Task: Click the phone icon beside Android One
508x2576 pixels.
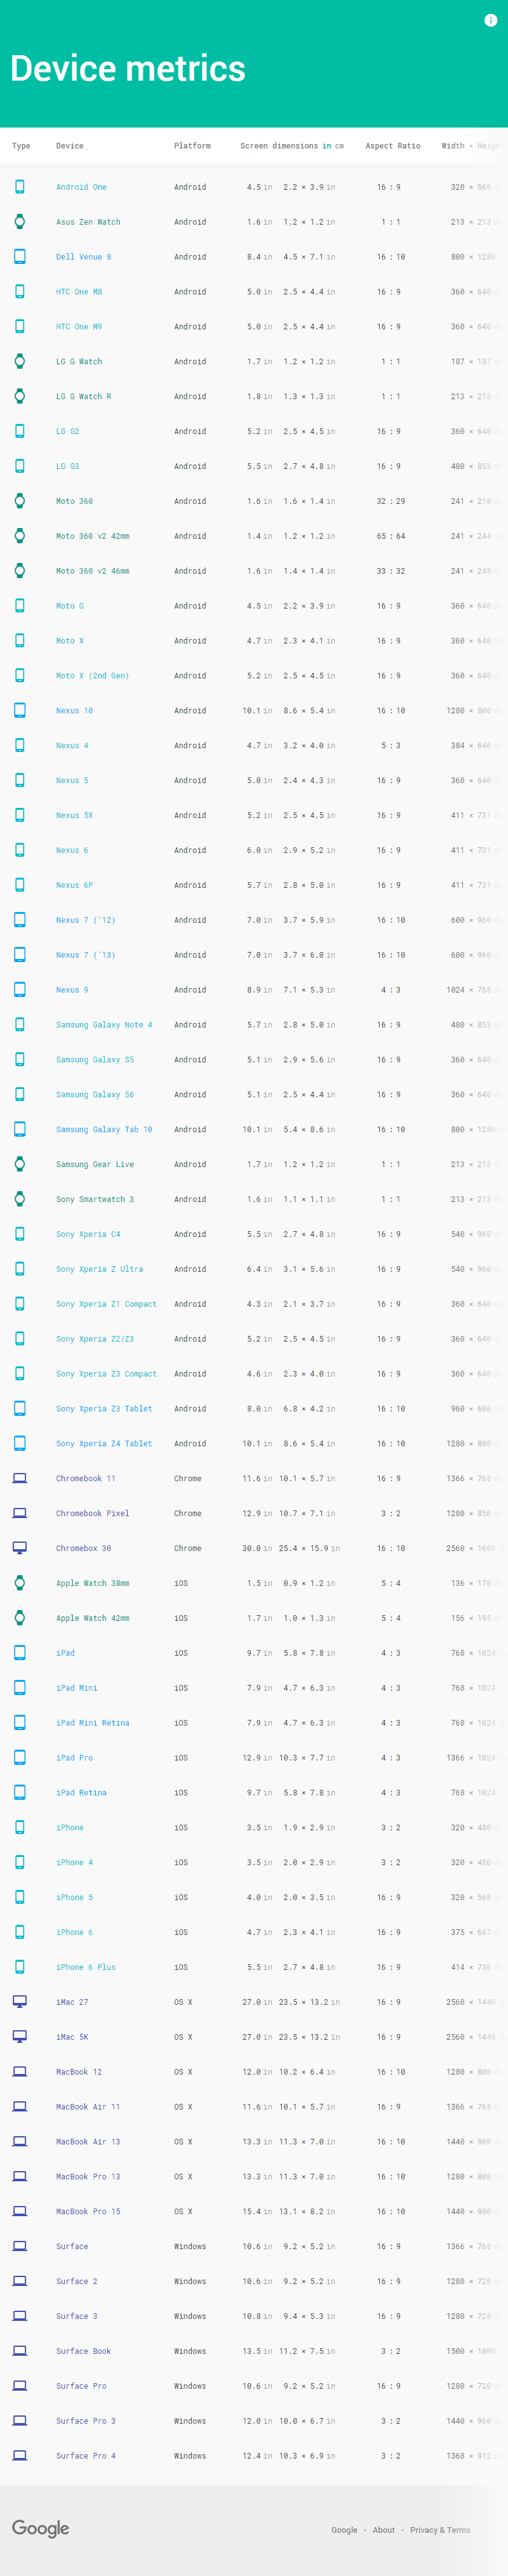Action: click(19, 187)
